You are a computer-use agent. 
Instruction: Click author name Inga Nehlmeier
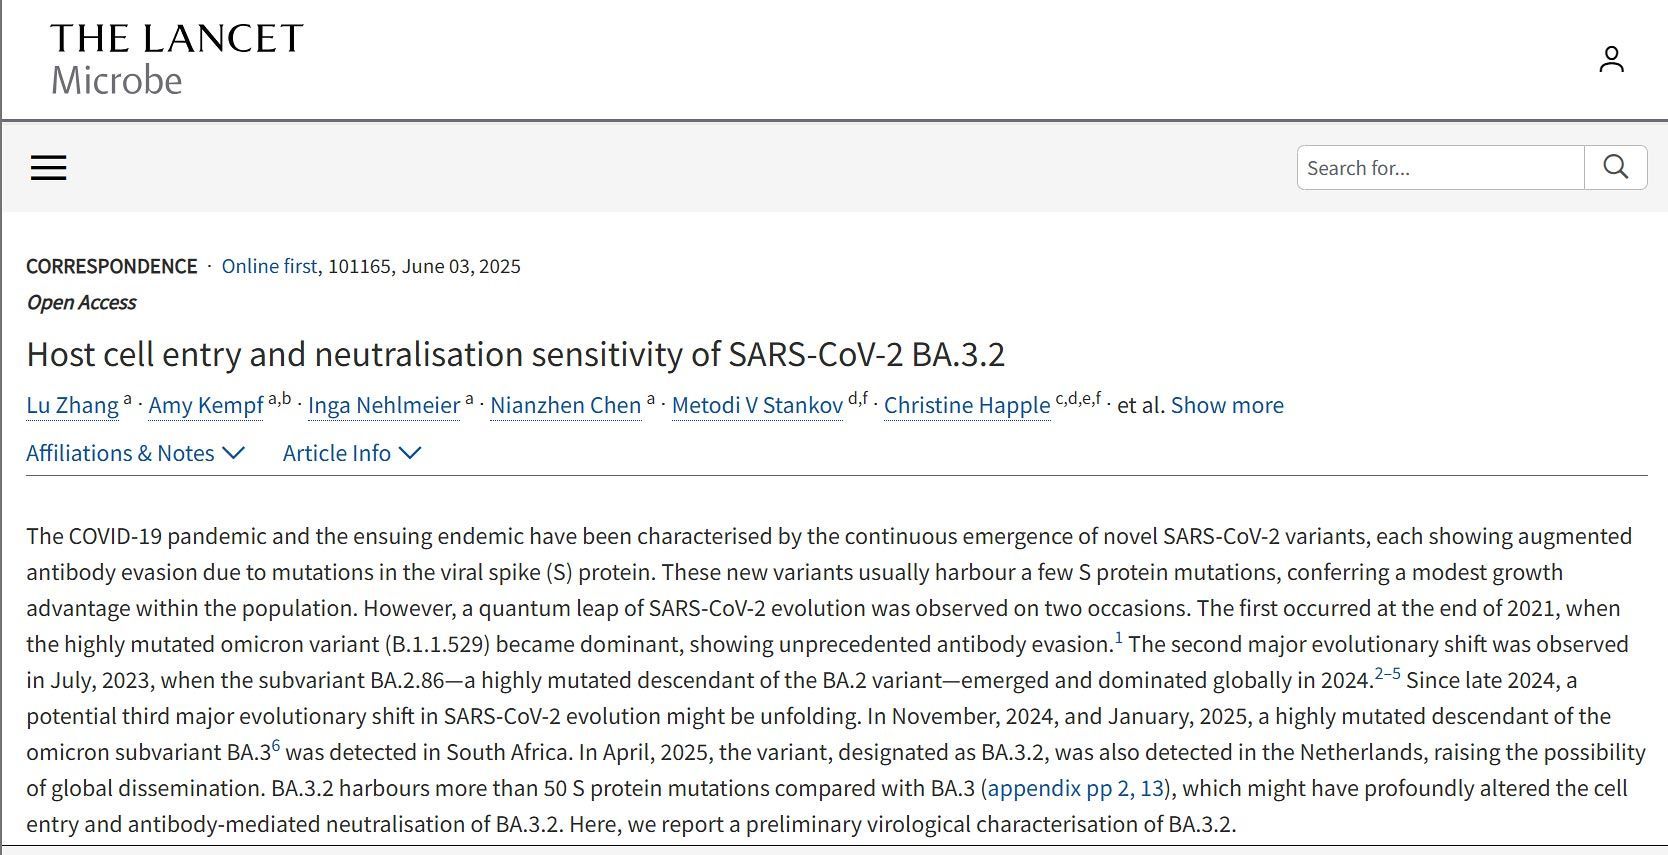pos(384,405)
